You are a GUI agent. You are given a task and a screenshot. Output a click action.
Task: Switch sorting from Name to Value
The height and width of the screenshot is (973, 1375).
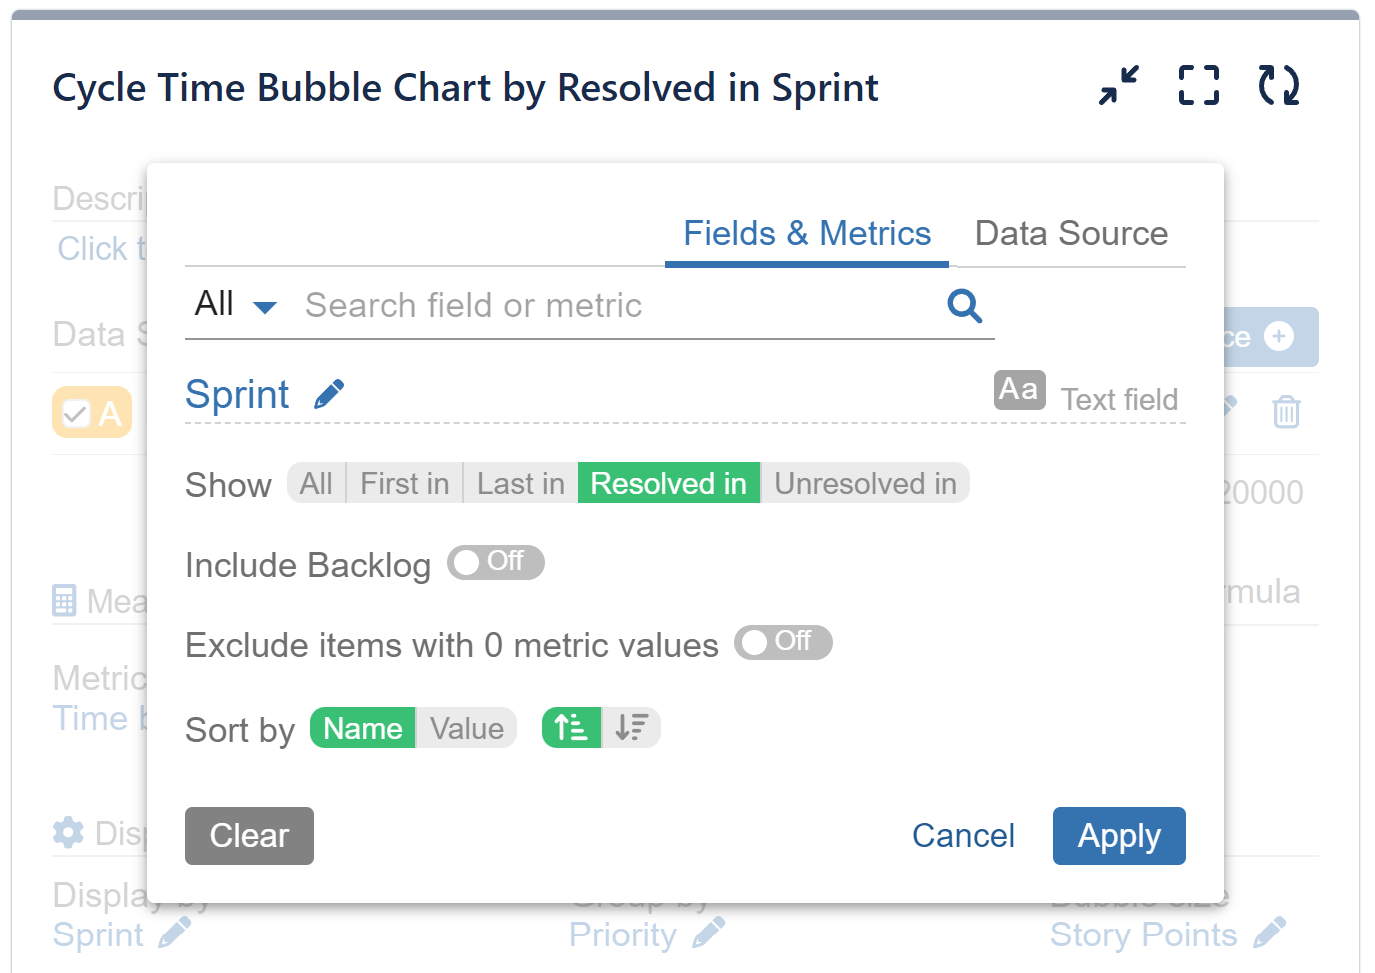point(466,728)
